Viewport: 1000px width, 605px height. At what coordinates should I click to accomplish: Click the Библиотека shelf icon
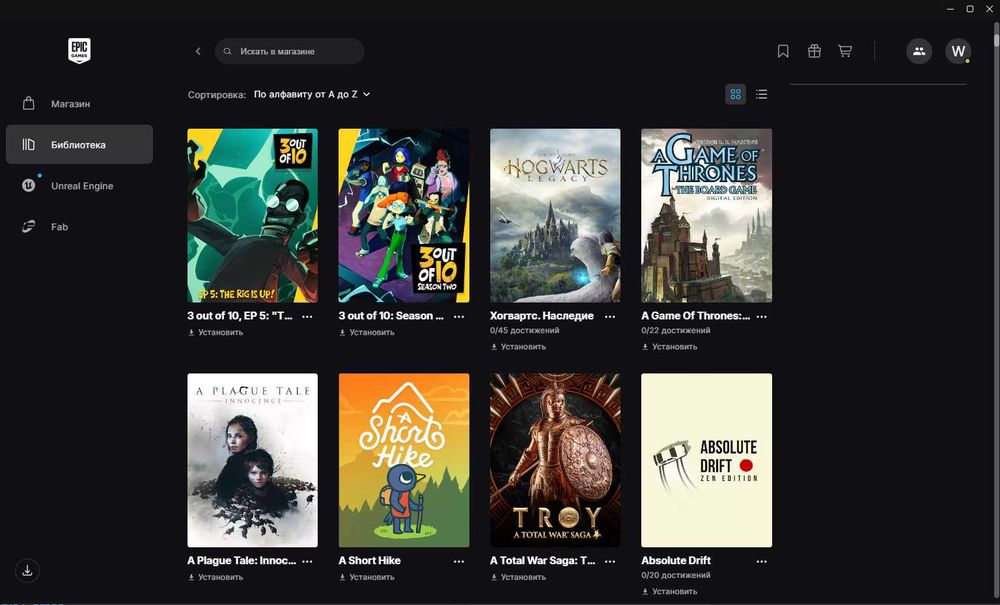29,145
